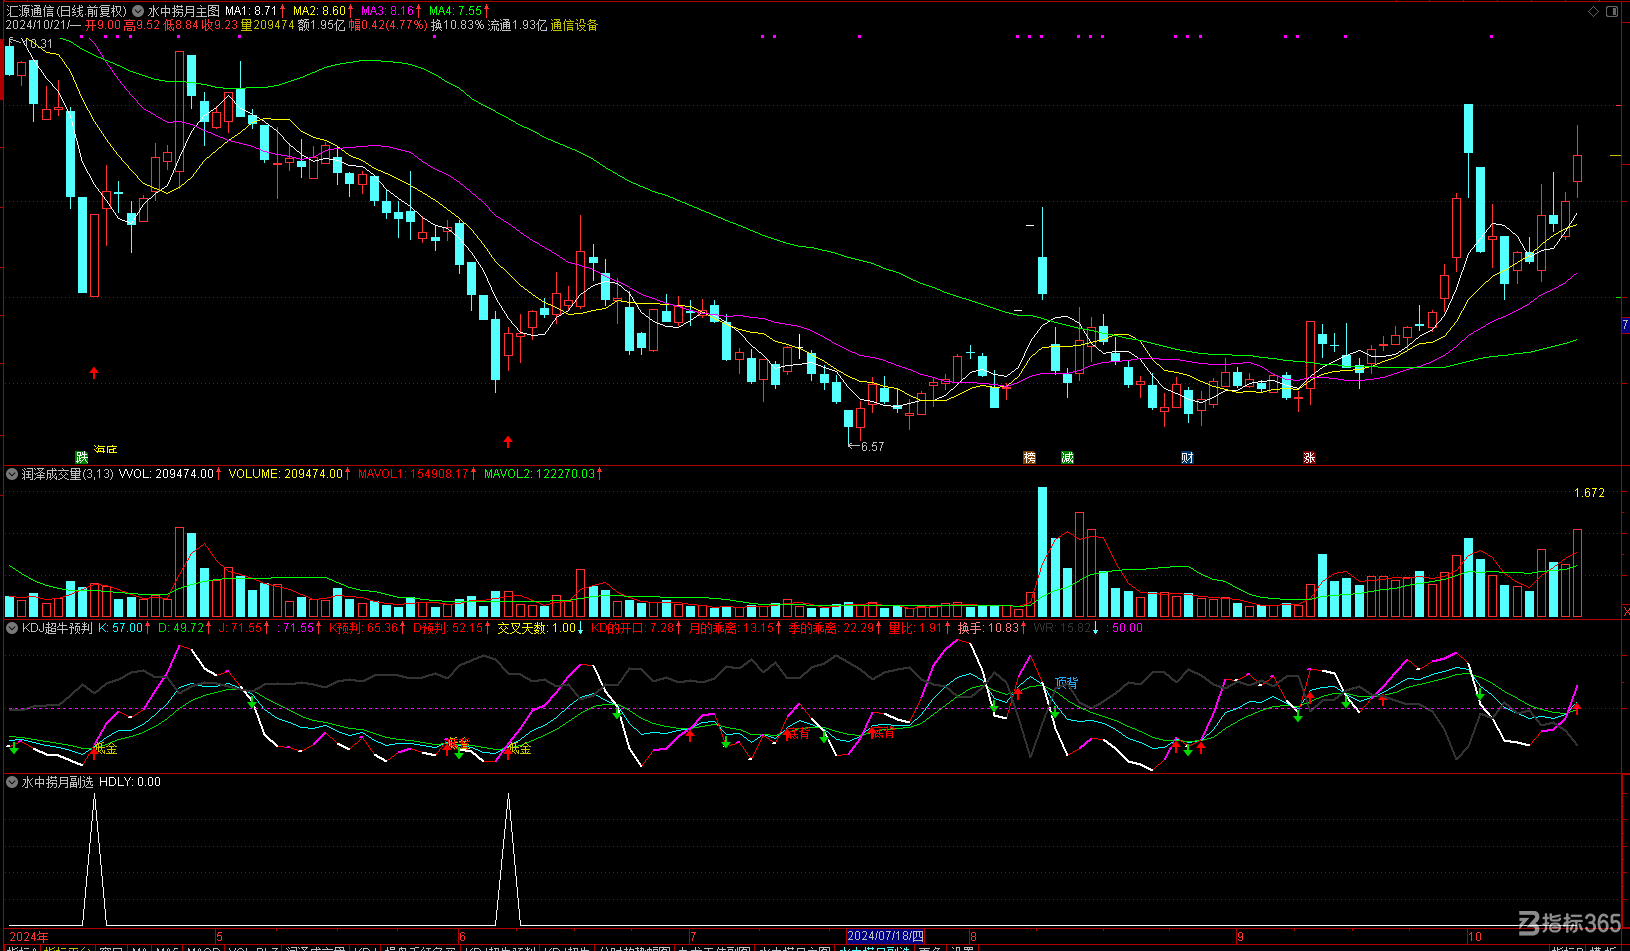The width and height of the screenshot is (1630, 951).
Task: Click the 涨 info marker
Action: (1309, 458)
